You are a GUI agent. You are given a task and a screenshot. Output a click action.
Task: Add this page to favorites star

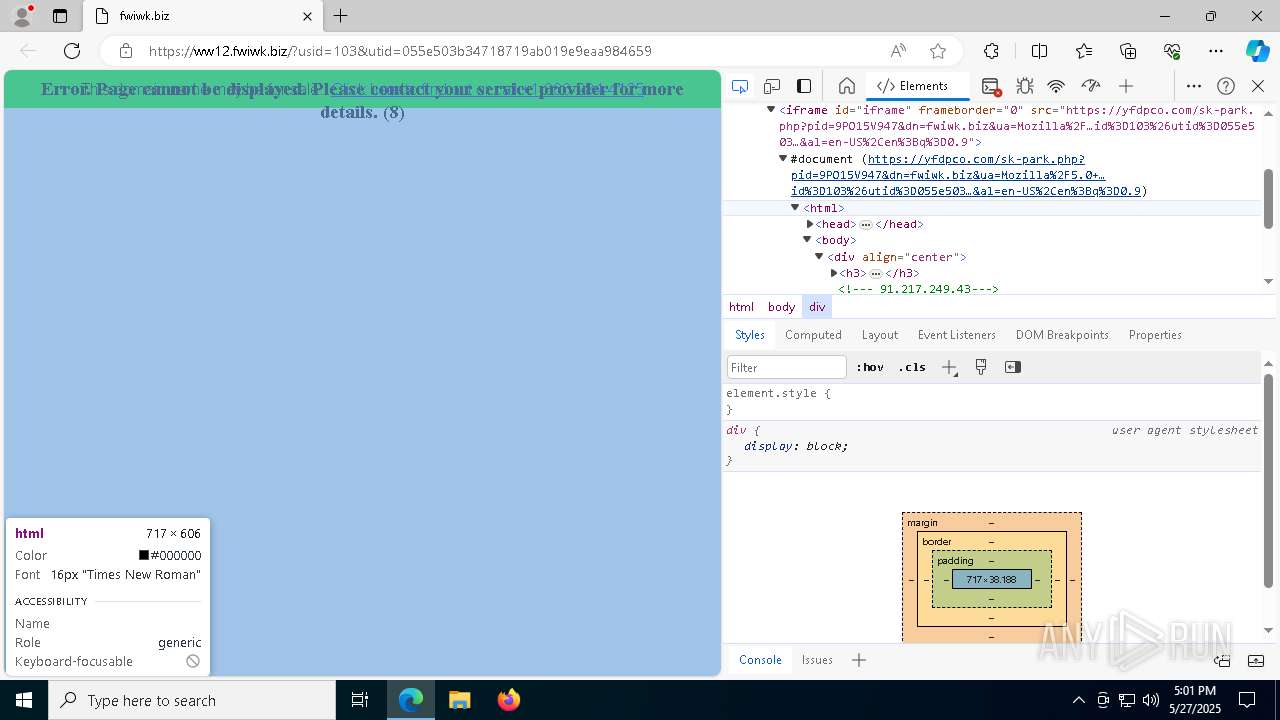click(937, 51)
